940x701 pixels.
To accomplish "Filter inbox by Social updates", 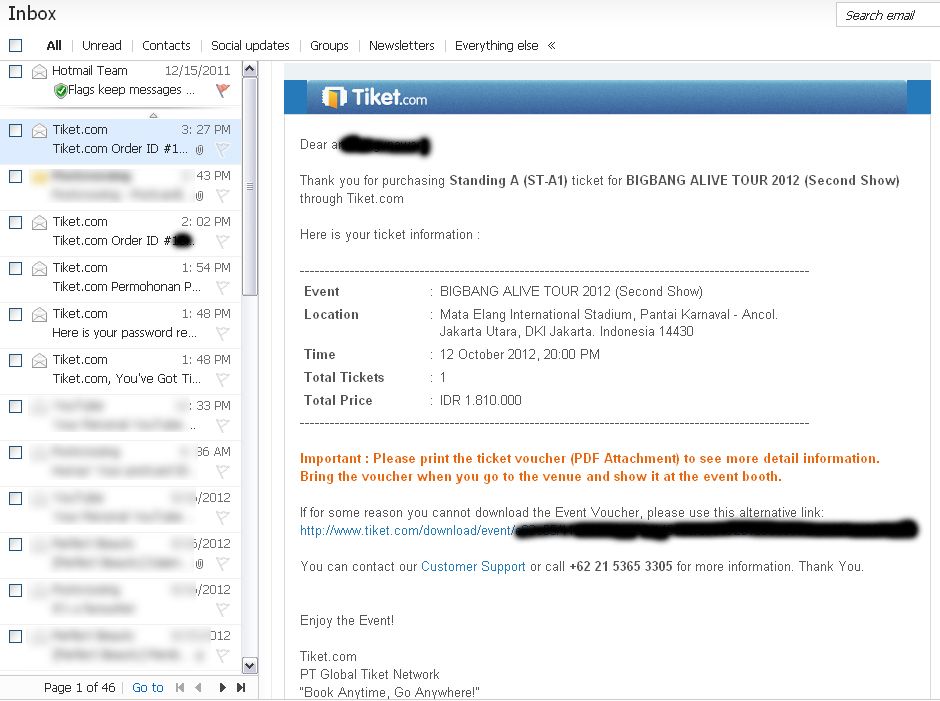I will pyautogui.click(x=250, y=46).
